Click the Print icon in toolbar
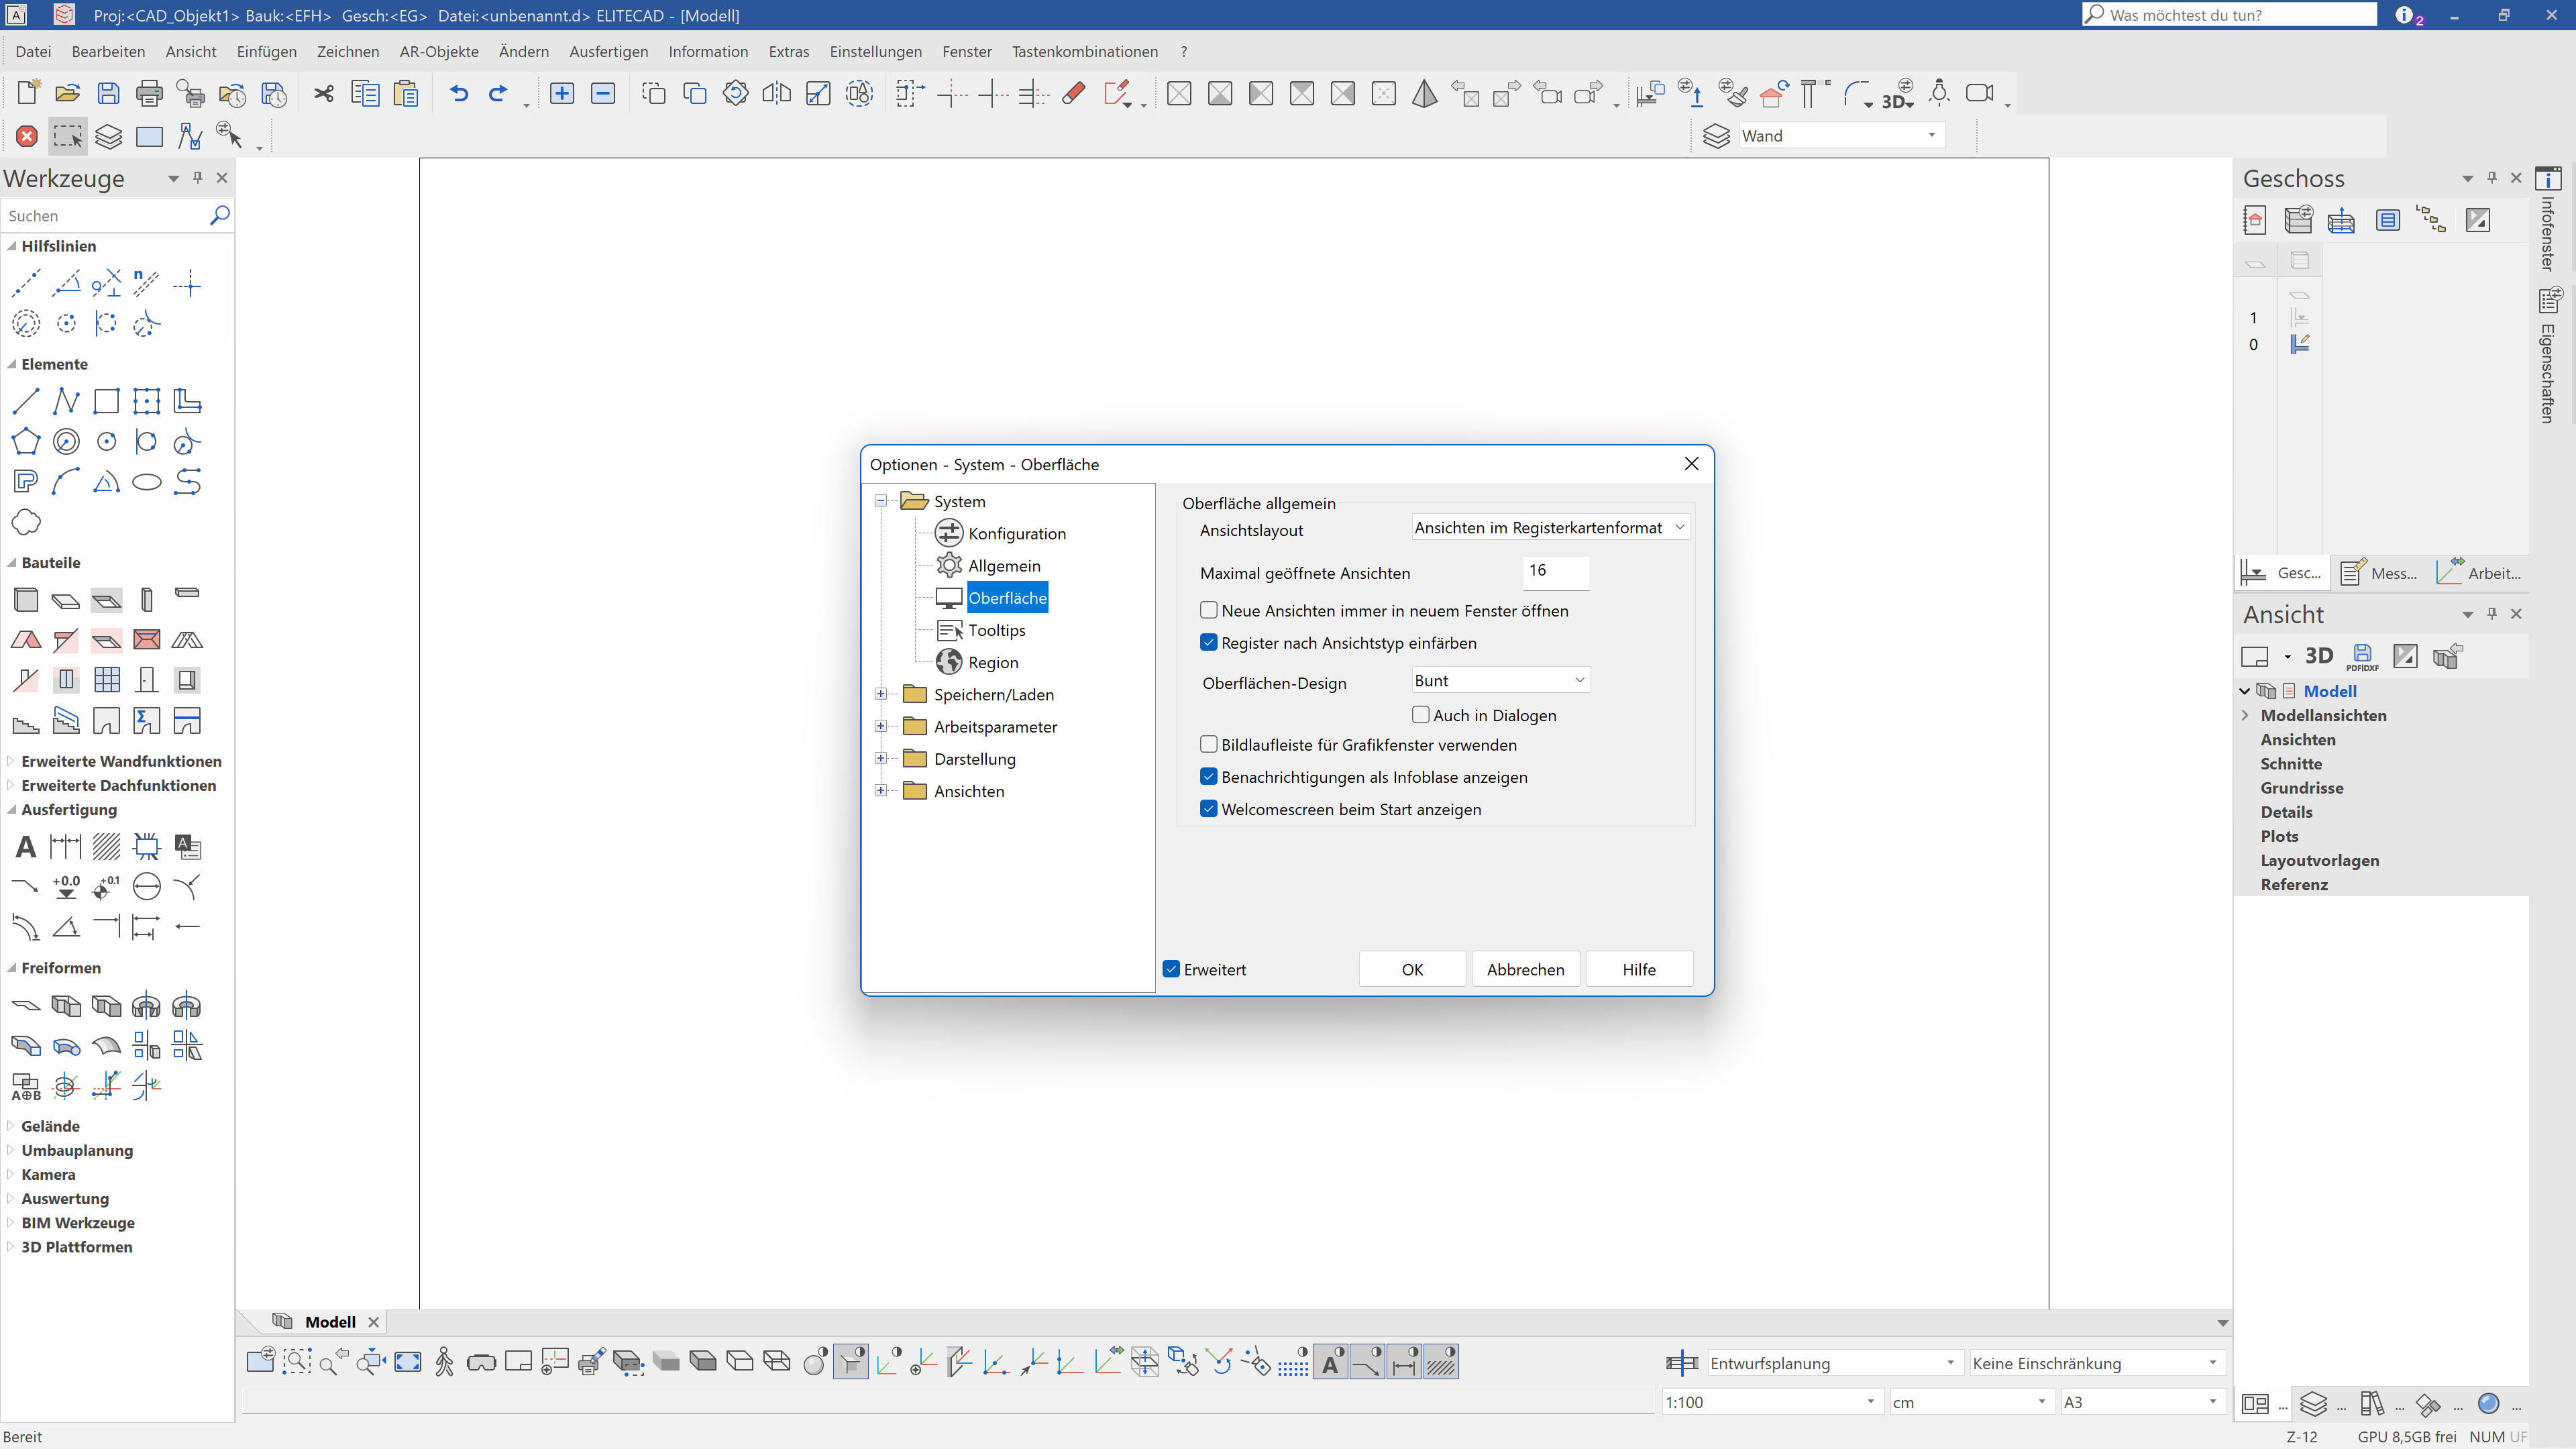This screenshot has width=2576, height=1449. pyautogui.click(x=149, y=93)
